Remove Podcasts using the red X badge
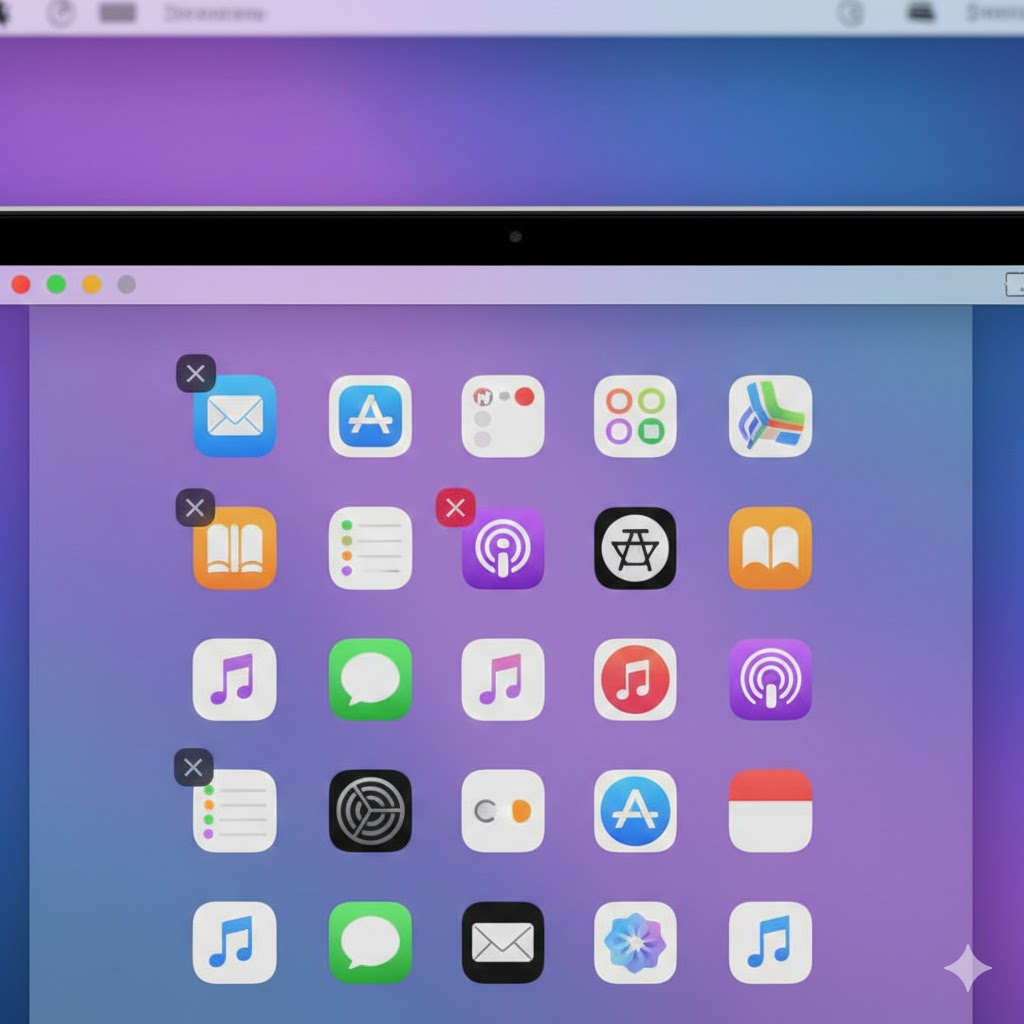This screenshot has width=1024, height=1024. [455, 508]
